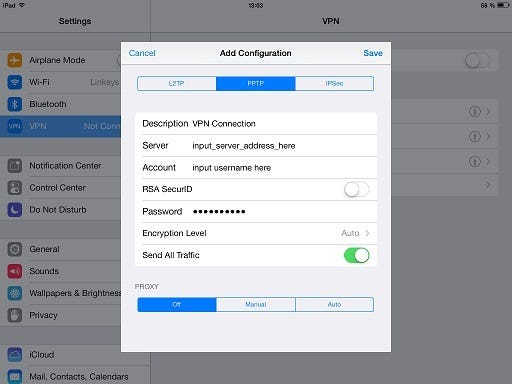Tap the iCloud icon
This screenshot has height=384, width=512.
coord(15,355)
